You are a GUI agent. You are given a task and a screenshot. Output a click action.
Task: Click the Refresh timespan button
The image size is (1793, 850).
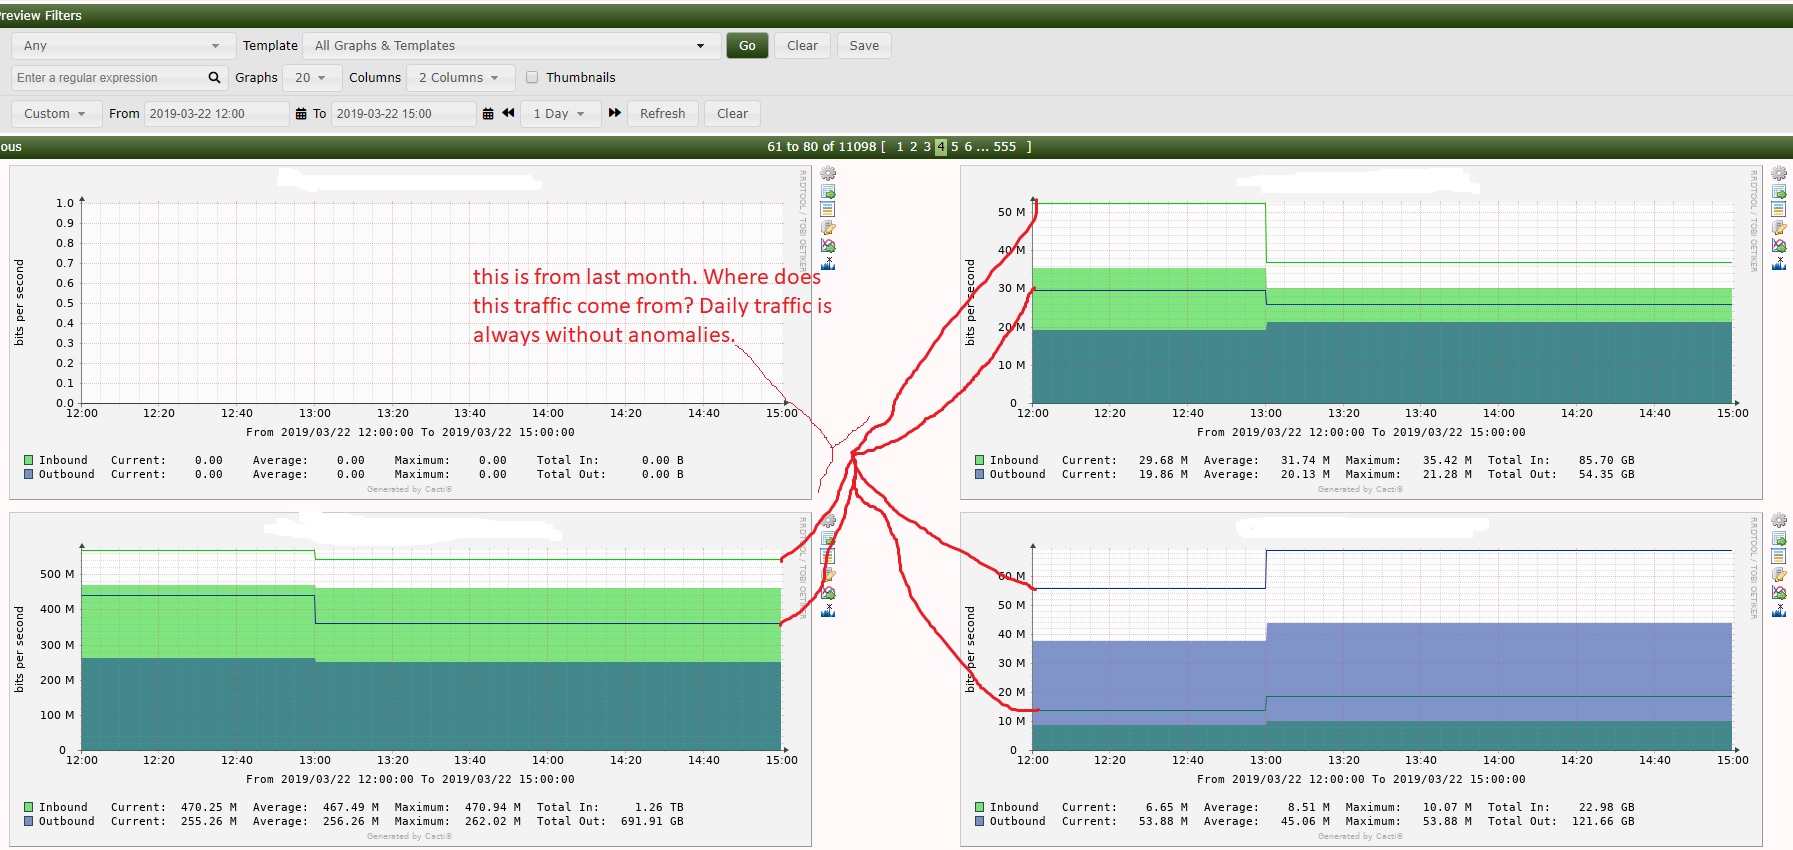pyautogui.click(x=662, y=113)
